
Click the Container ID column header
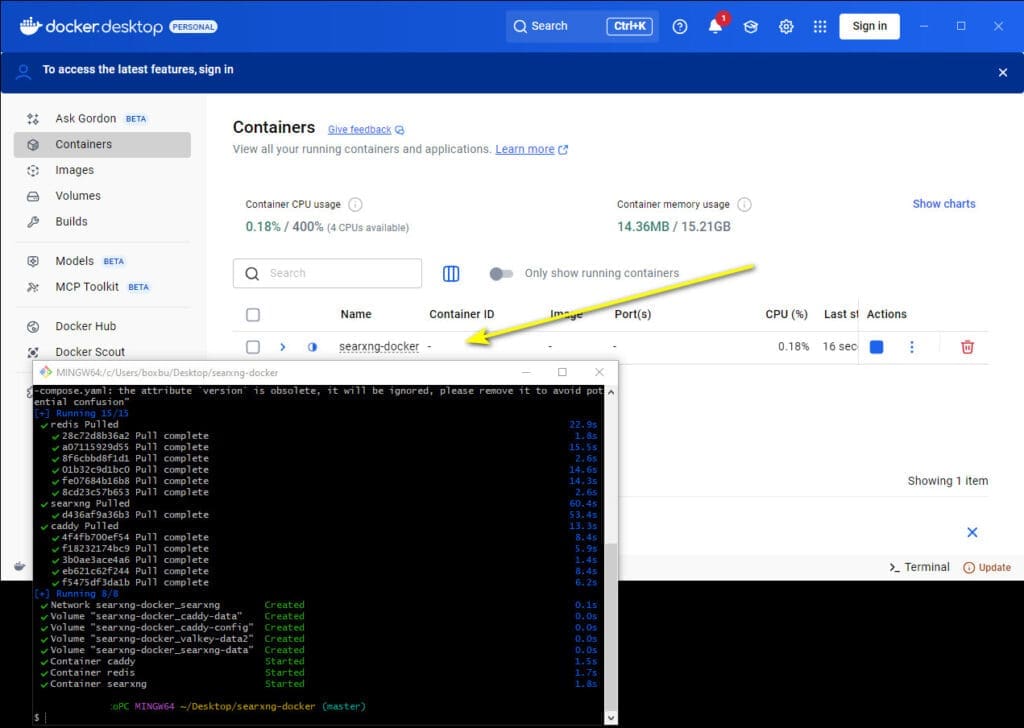click(x=462, y=314)
